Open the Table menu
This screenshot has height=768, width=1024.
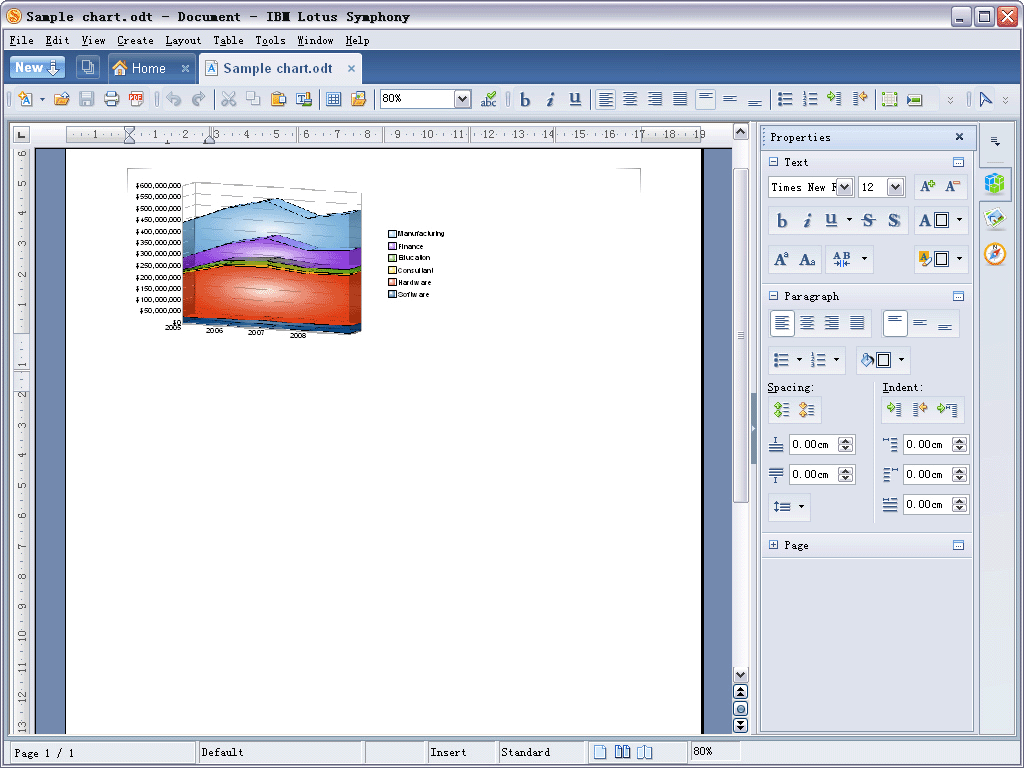(x=228, y=41)
